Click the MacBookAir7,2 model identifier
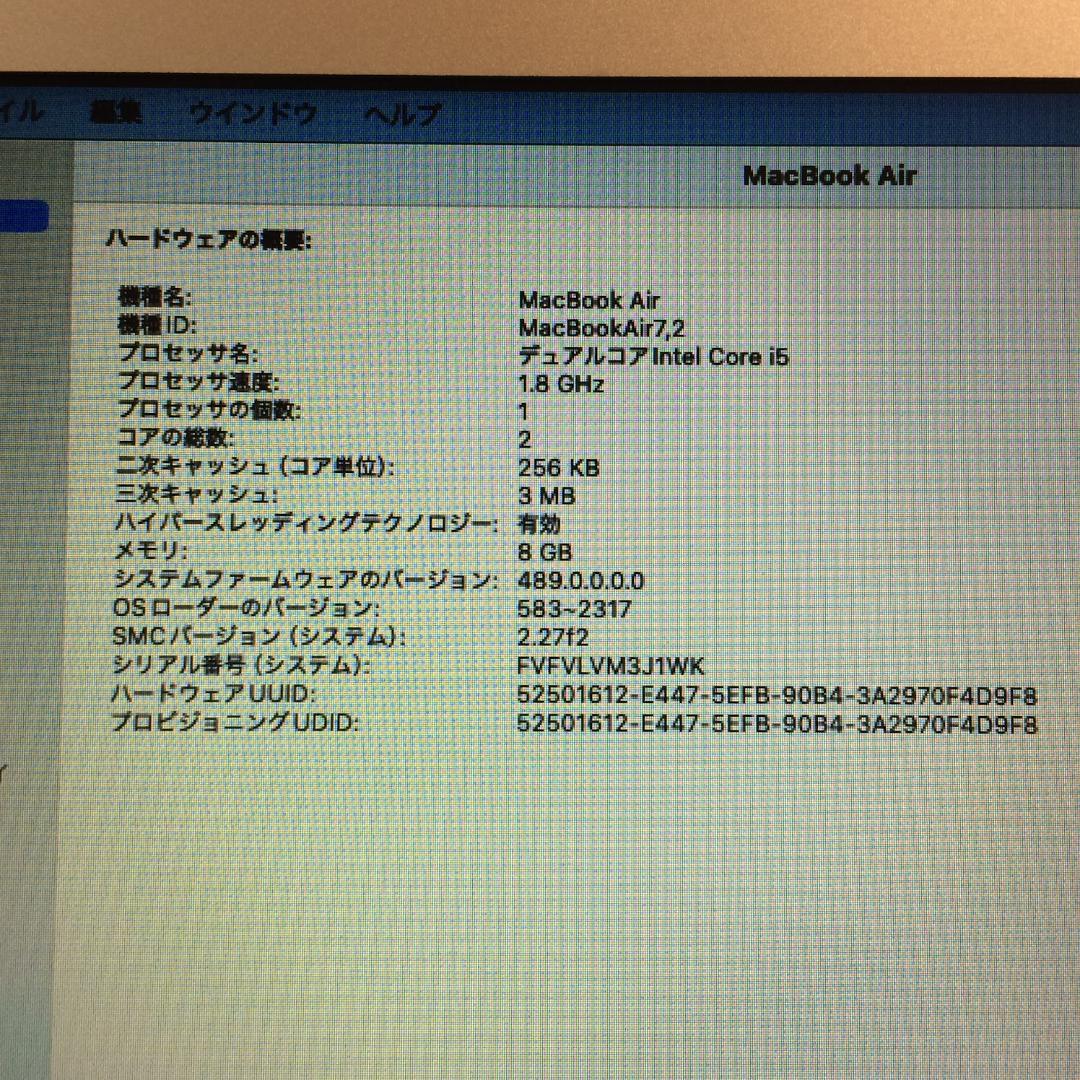1080x1080 pixels. [601, 326]
